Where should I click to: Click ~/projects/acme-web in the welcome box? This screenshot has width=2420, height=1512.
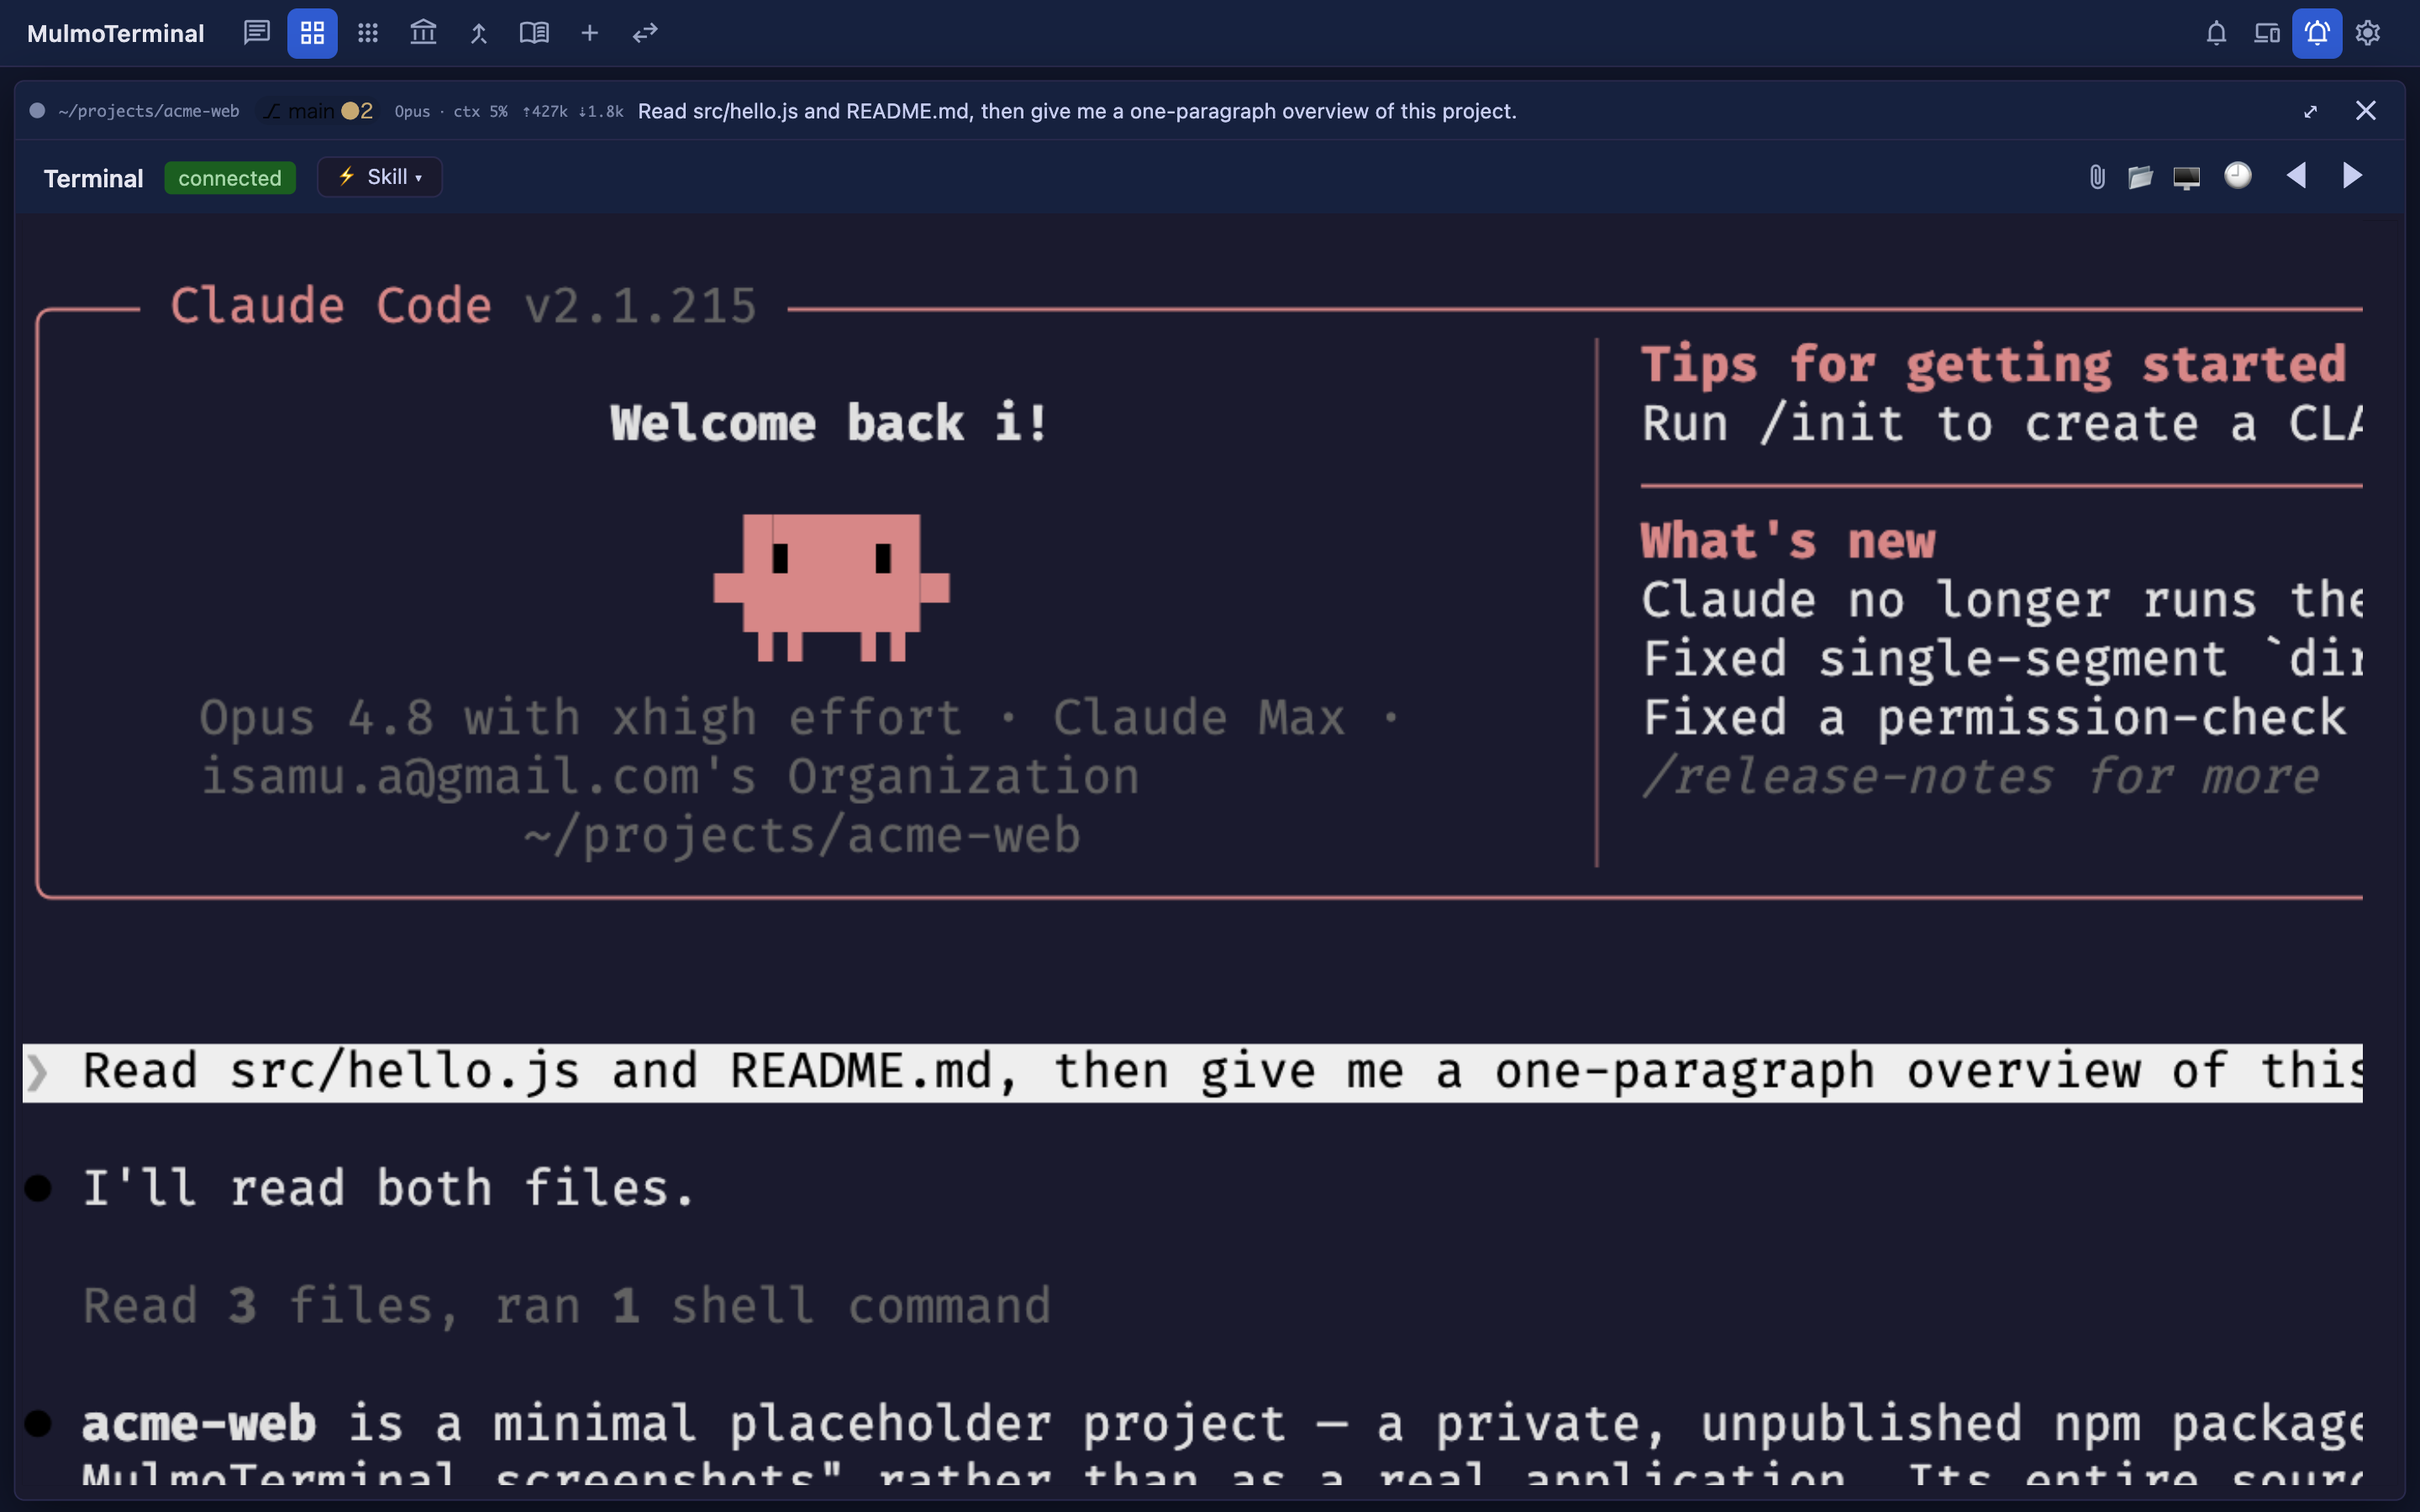coord(802,836)
